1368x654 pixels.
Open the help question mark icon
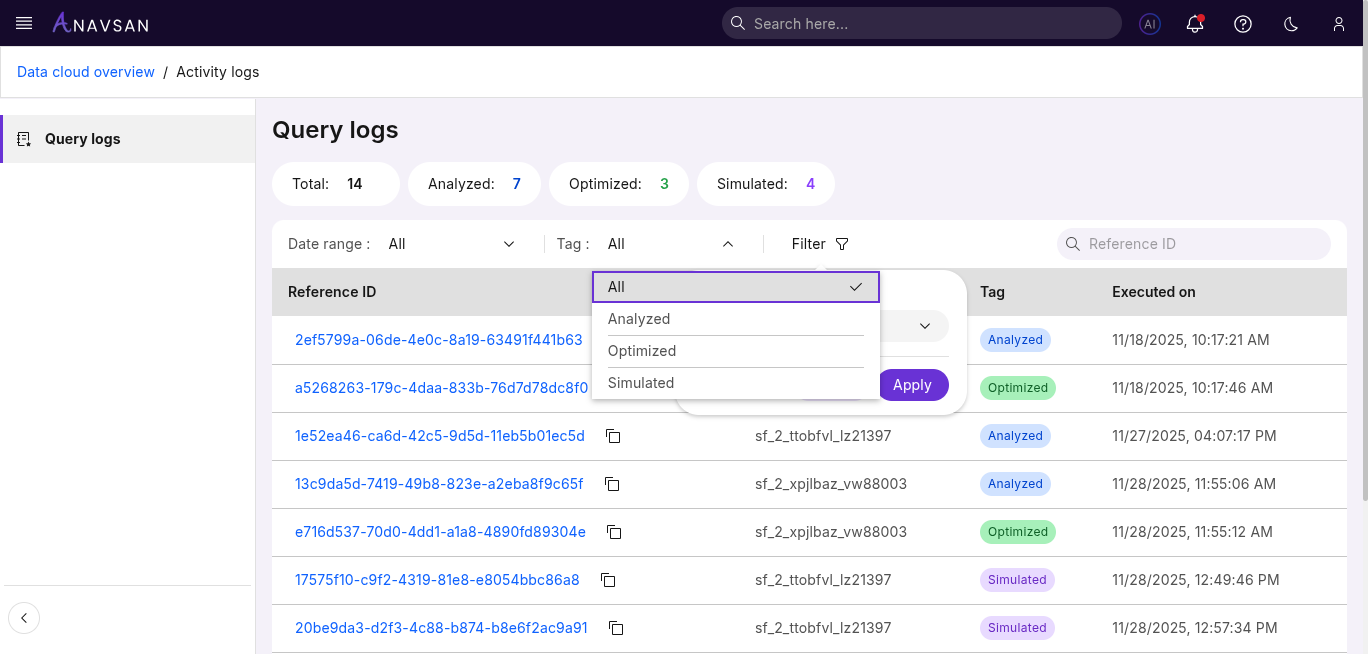(1243, 24)
